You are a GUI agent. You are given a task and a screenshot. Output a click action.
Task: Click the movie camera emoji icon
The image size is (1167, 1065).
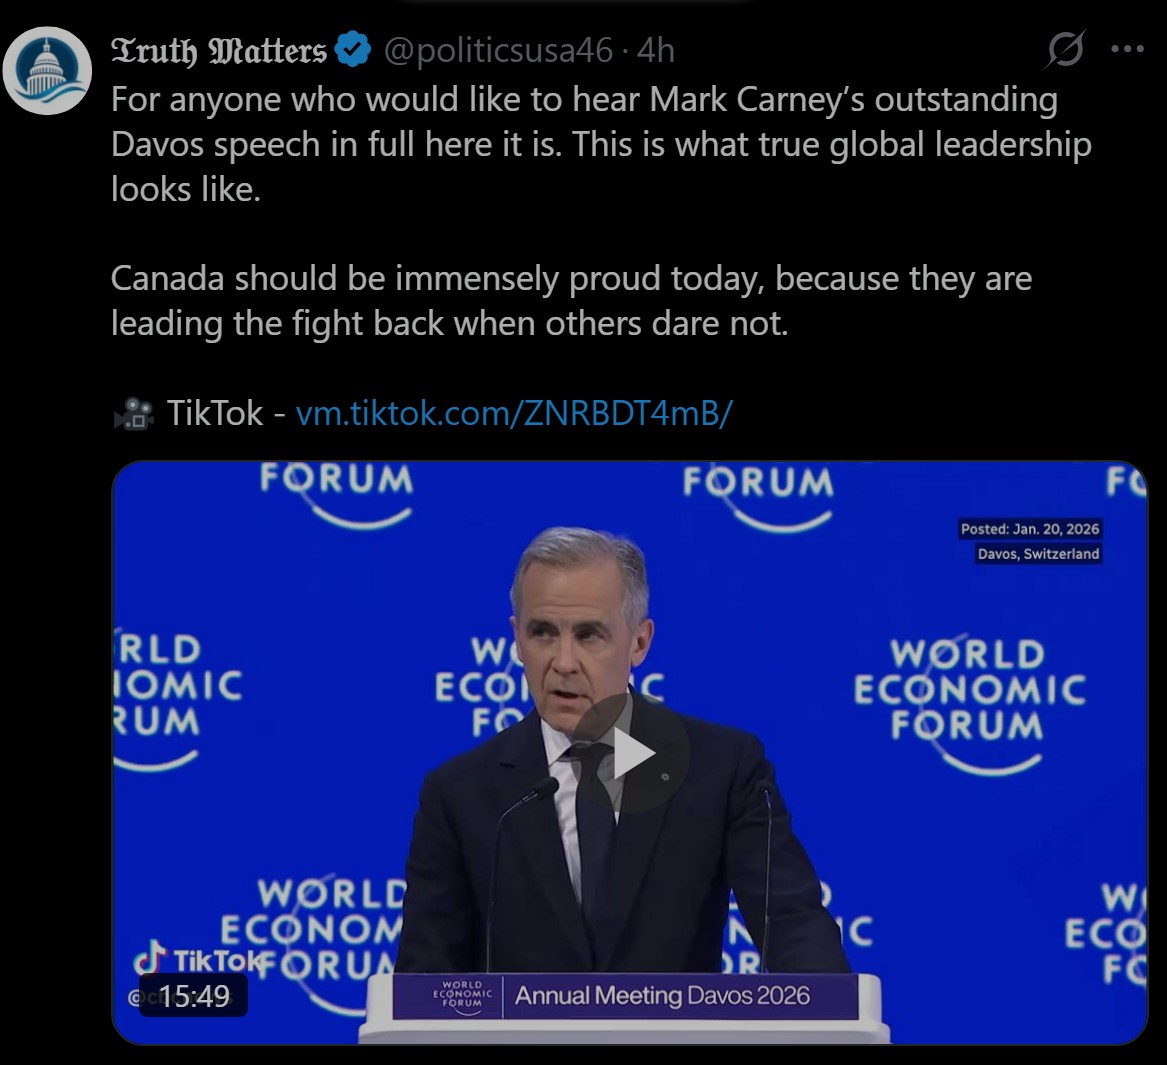[x=133, y=413]
